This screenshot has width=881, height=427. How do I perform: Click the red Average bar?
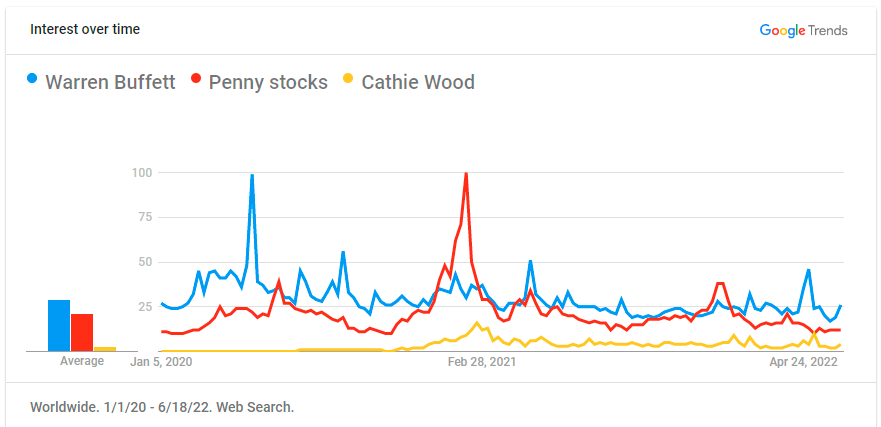(x=82, y=333)
